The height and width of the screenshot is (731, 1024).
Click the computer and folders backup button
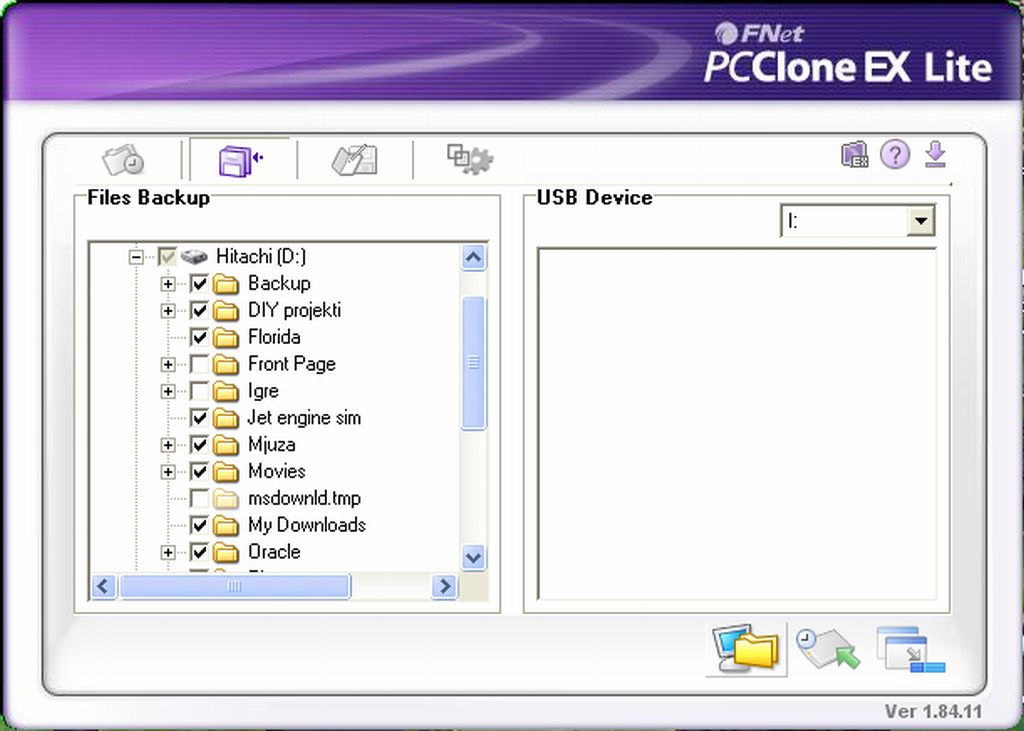click(746, 649)
